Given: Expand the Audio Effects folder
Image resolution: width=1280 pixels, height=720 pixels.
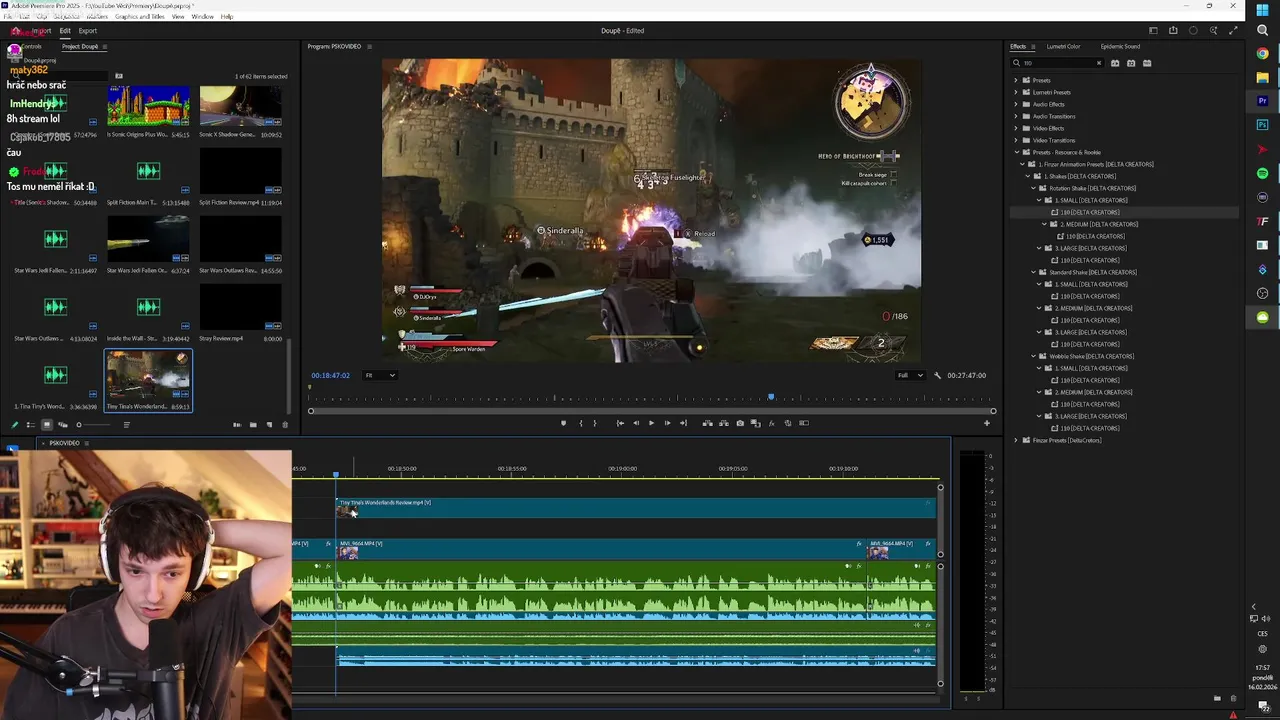Looking at the screenshot, I should [x=1016, y=104].
